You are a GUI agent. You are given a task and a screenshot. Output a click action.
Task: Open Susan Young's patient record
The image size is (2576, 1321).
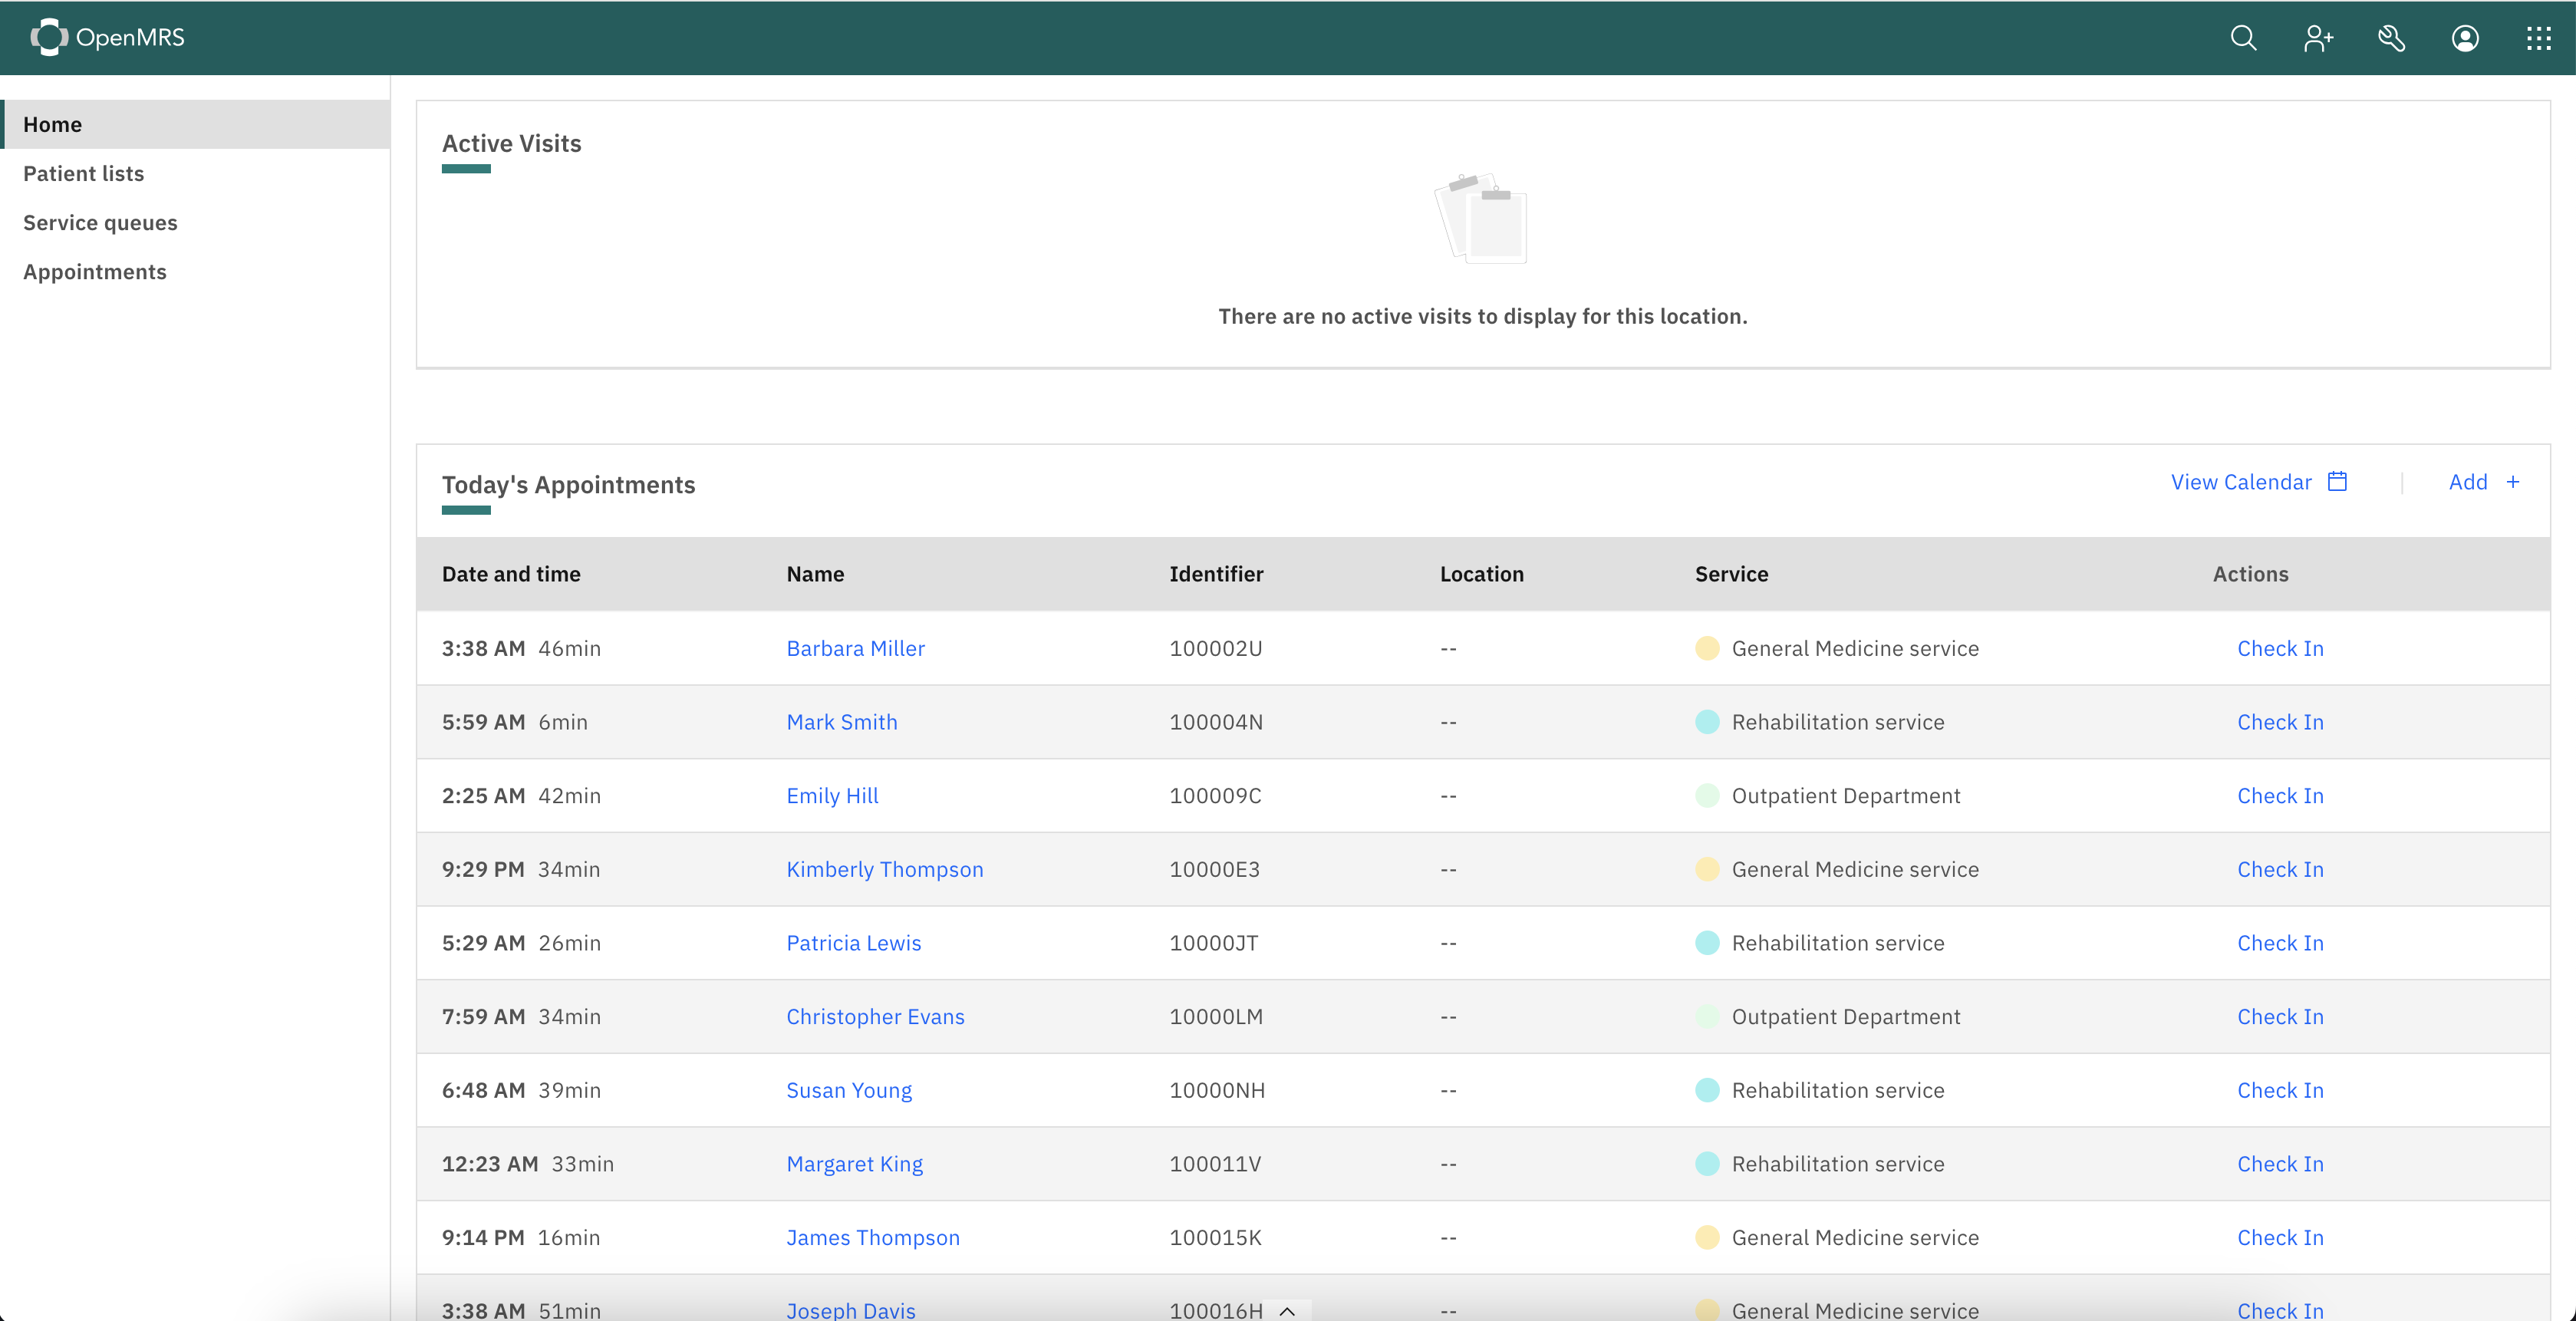coord(848,1090)
